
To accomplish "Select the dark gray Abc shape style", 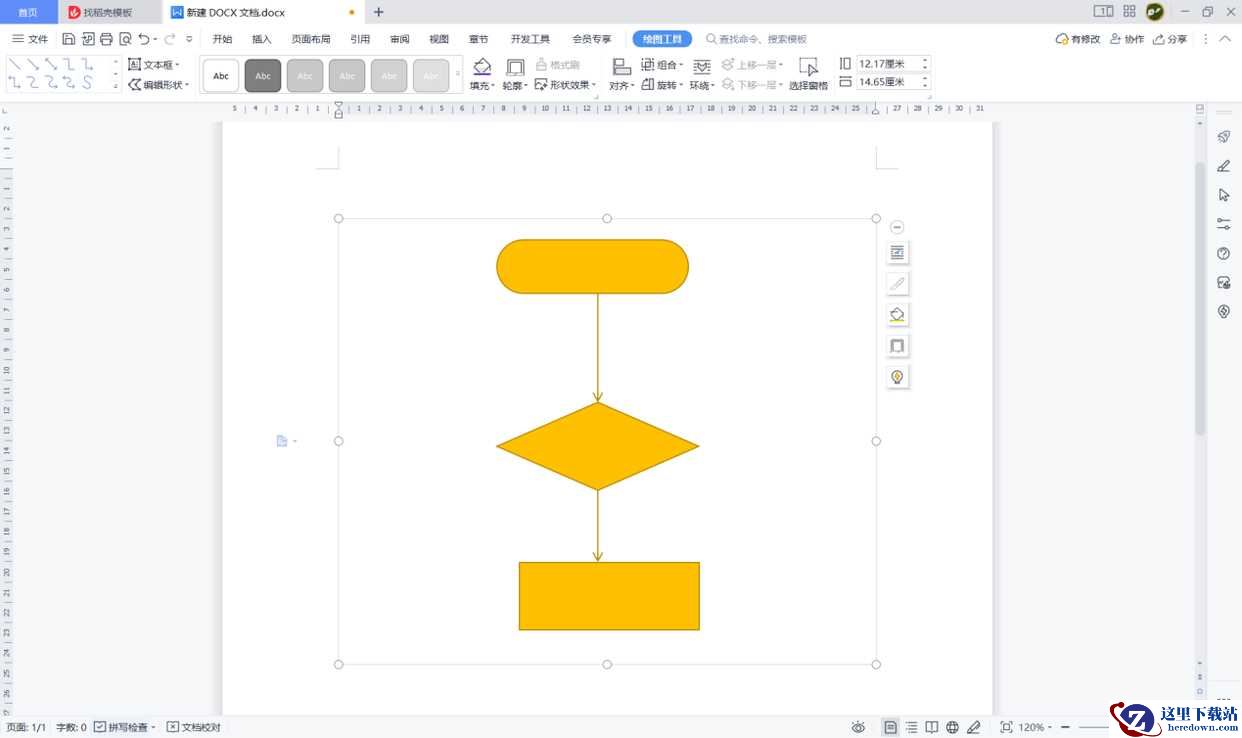I will (263, 76).
